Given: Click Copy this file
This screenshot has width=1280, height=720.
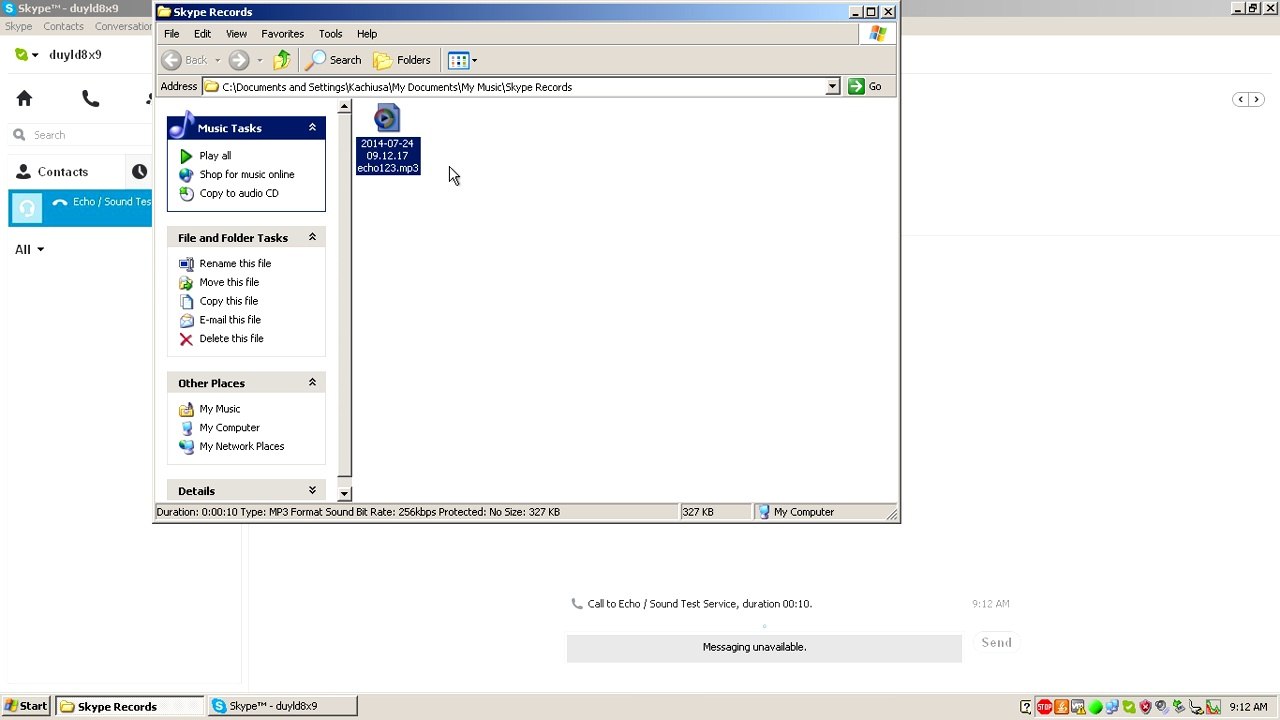Looking at the screenshot, I should [x=229, y=301].
